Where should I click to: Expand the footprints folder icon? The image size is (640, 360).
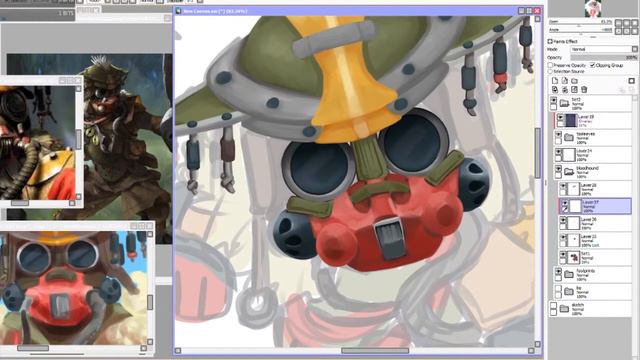tap(569, 275)
